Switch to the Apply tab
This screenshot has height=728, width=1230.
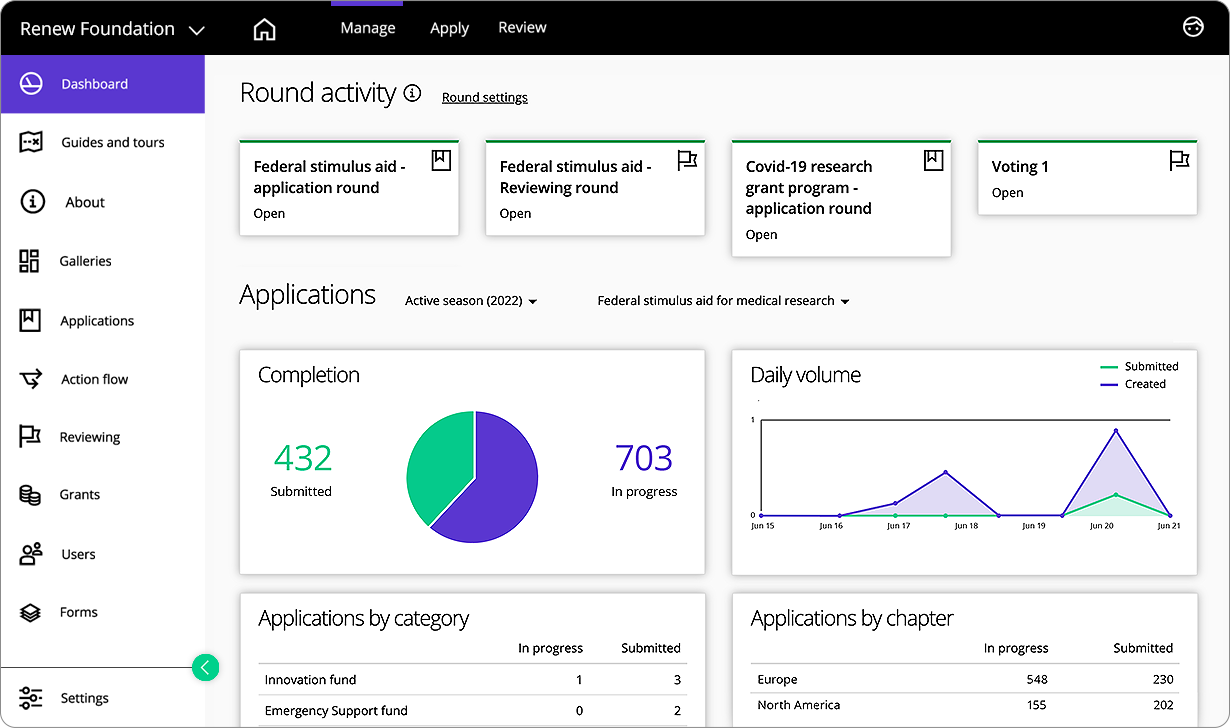click(x=449, y=28)
